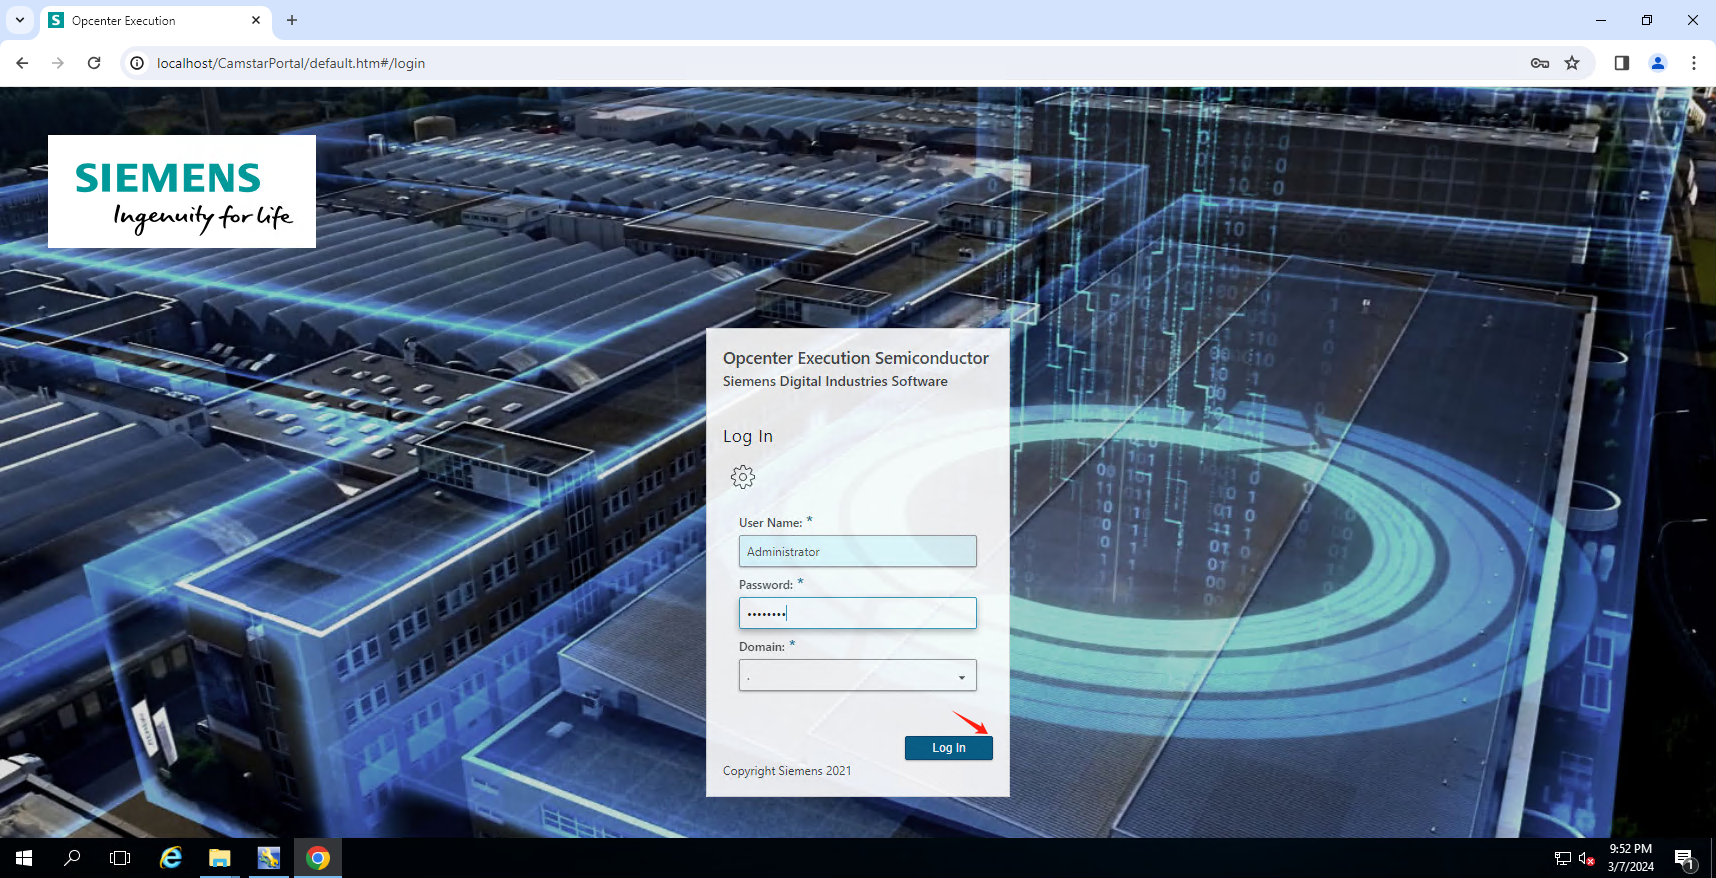The height and width of the screenshot is (878, 1716).
Task: Click the User Name label
Action: point(770,523)
